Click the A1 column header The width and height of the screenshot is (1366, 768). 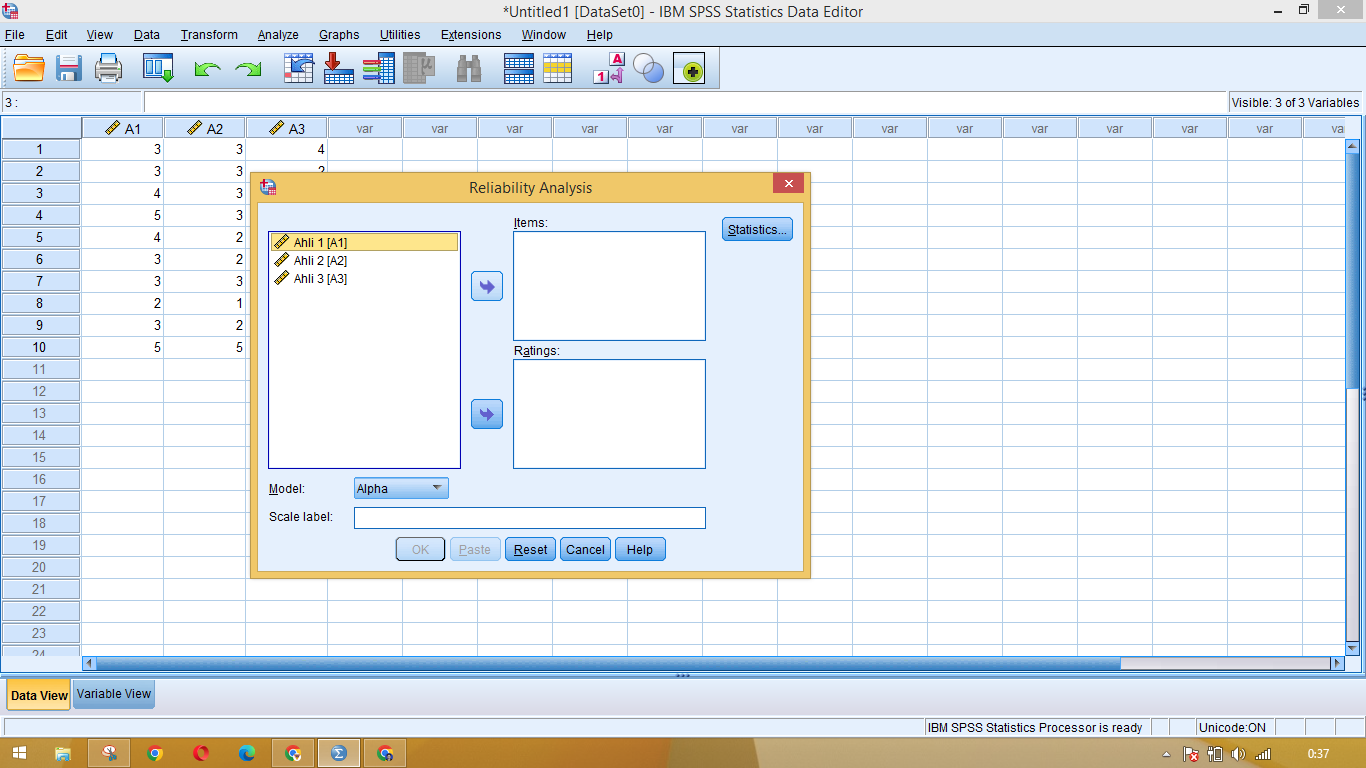(123, 128)
